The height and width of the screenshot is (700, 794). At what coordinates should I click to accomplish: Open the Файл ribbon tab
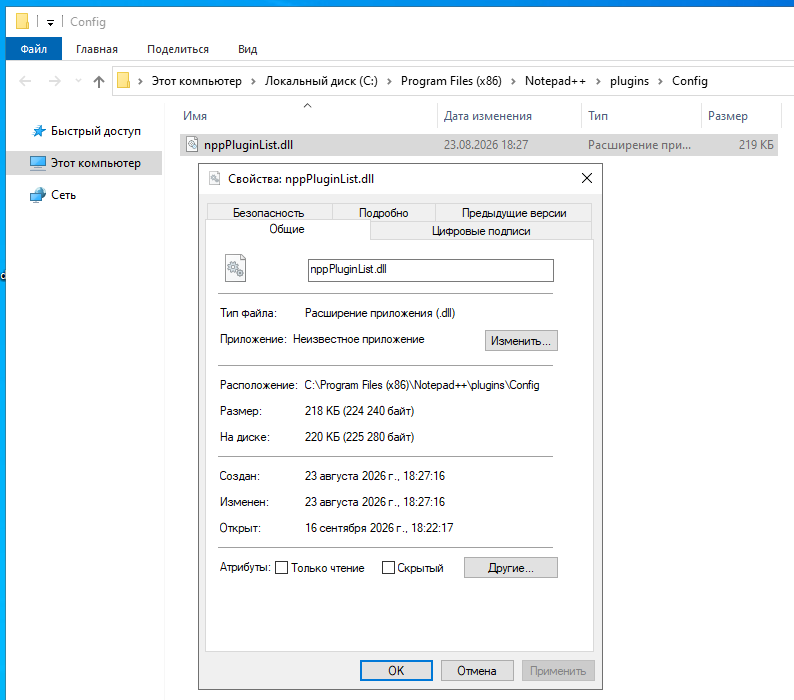click(x=34, y=49)
